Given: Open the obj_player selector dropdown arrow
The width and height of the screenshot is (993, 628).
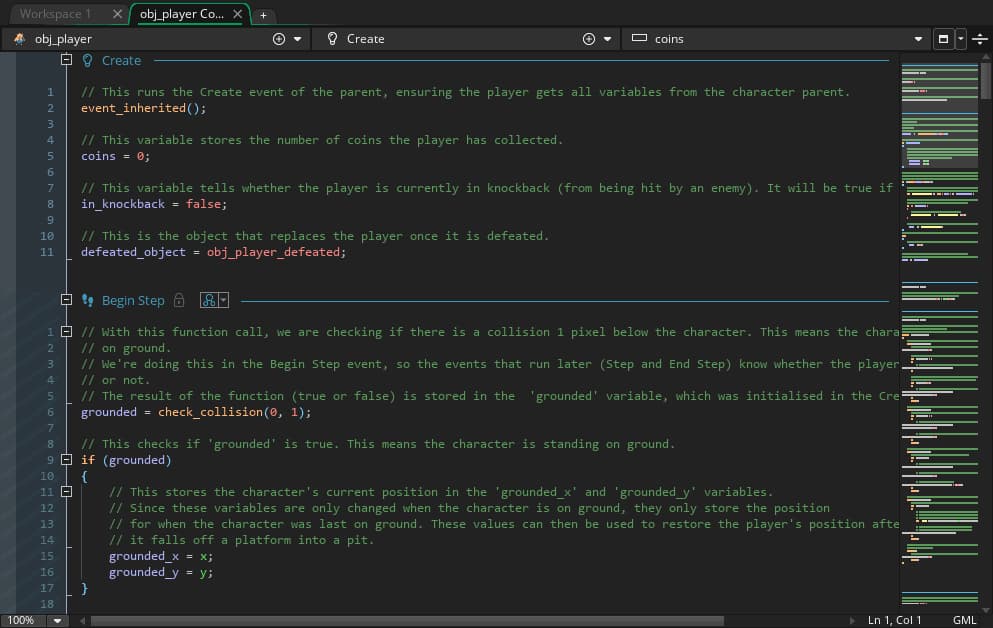Looking at the screenshot, I should pyautogui.click(x=296, y=39).
